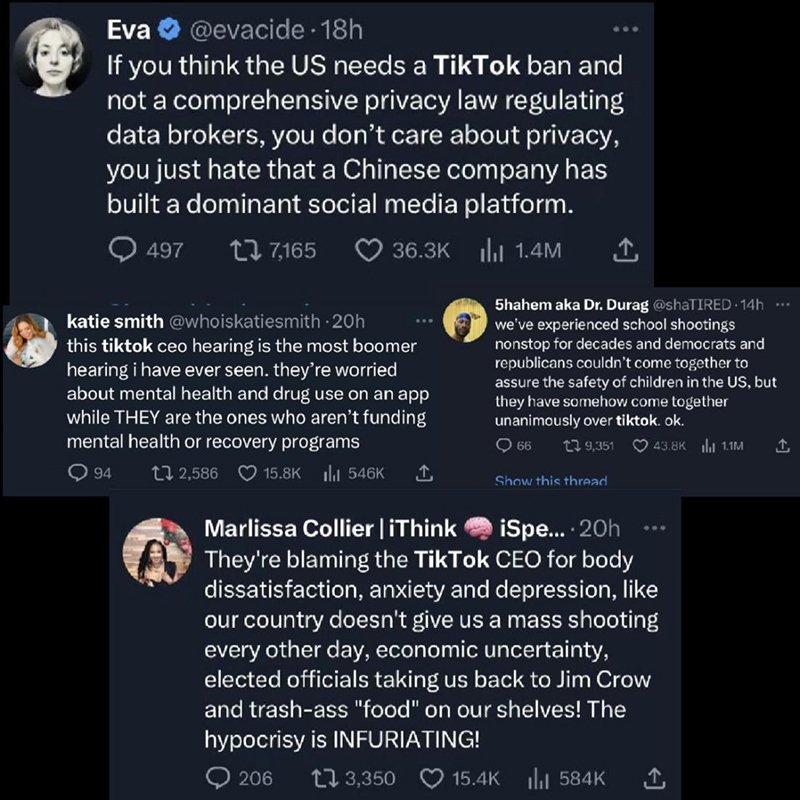This screenshot has height=800, width=800.
Task: Open more options on Eva's tweet
Action: (x=627, y=30)
